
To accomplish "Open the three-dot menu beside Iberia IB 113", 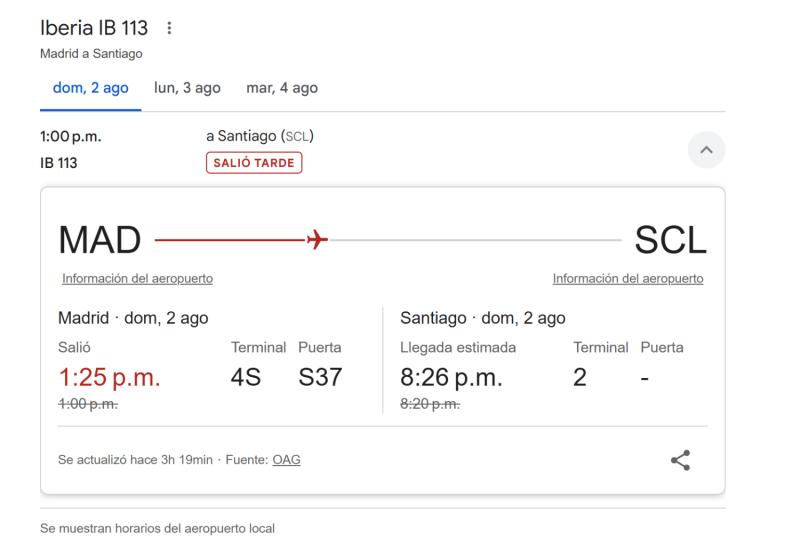I will [169, 28].
